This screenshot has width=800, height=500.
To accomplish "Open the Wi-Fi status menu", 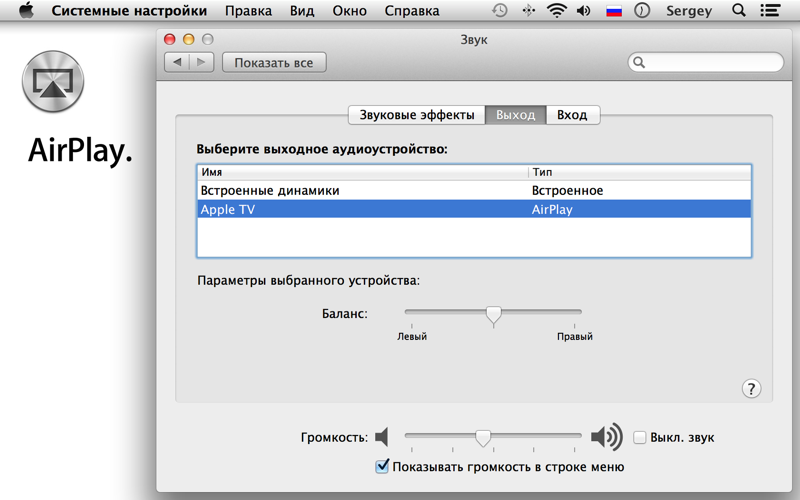I will click(x=556, y=10).
